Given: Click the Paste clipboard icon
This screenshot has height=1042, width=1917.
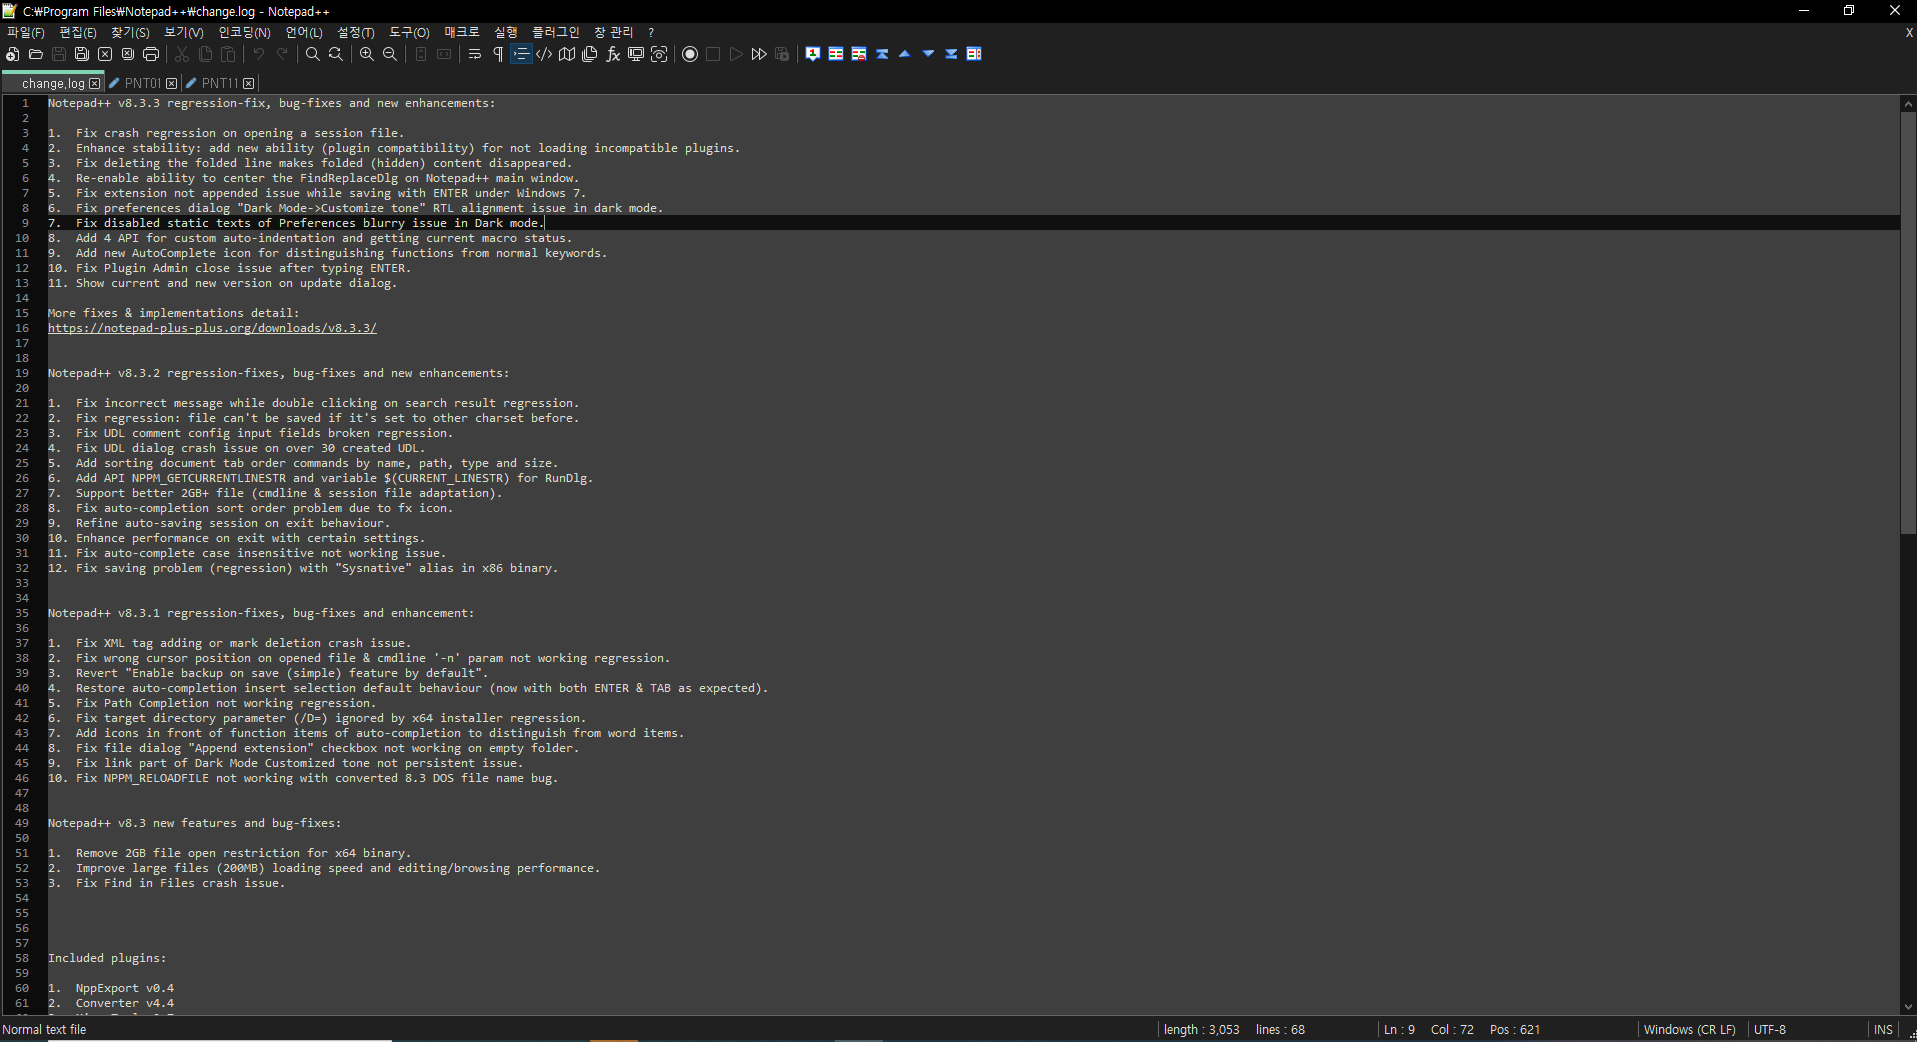Looking at the screenshot, I should (228, 54).
